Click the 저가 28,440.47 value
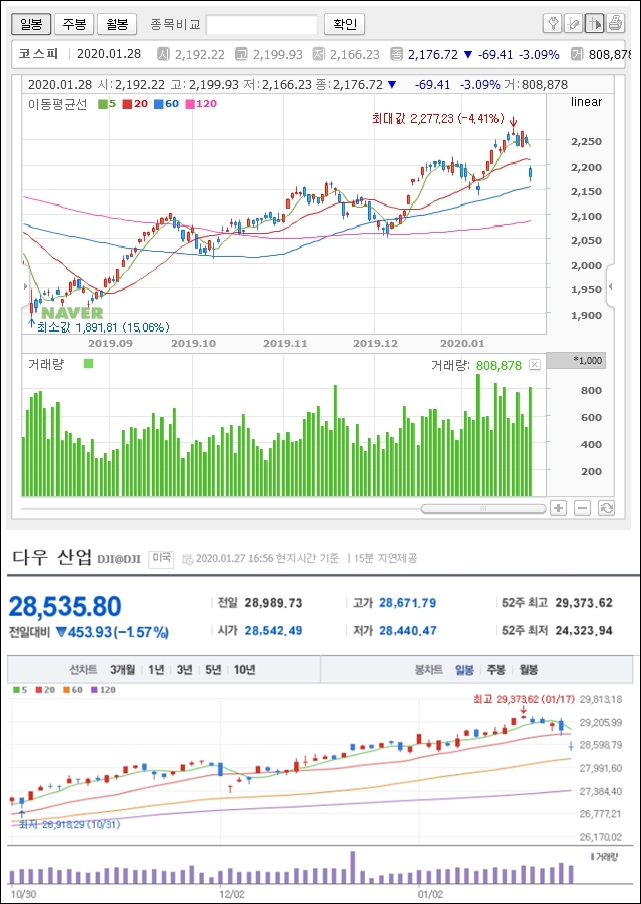Image resolution: width=641 pixels, height=904 pixels. (408, 631)
